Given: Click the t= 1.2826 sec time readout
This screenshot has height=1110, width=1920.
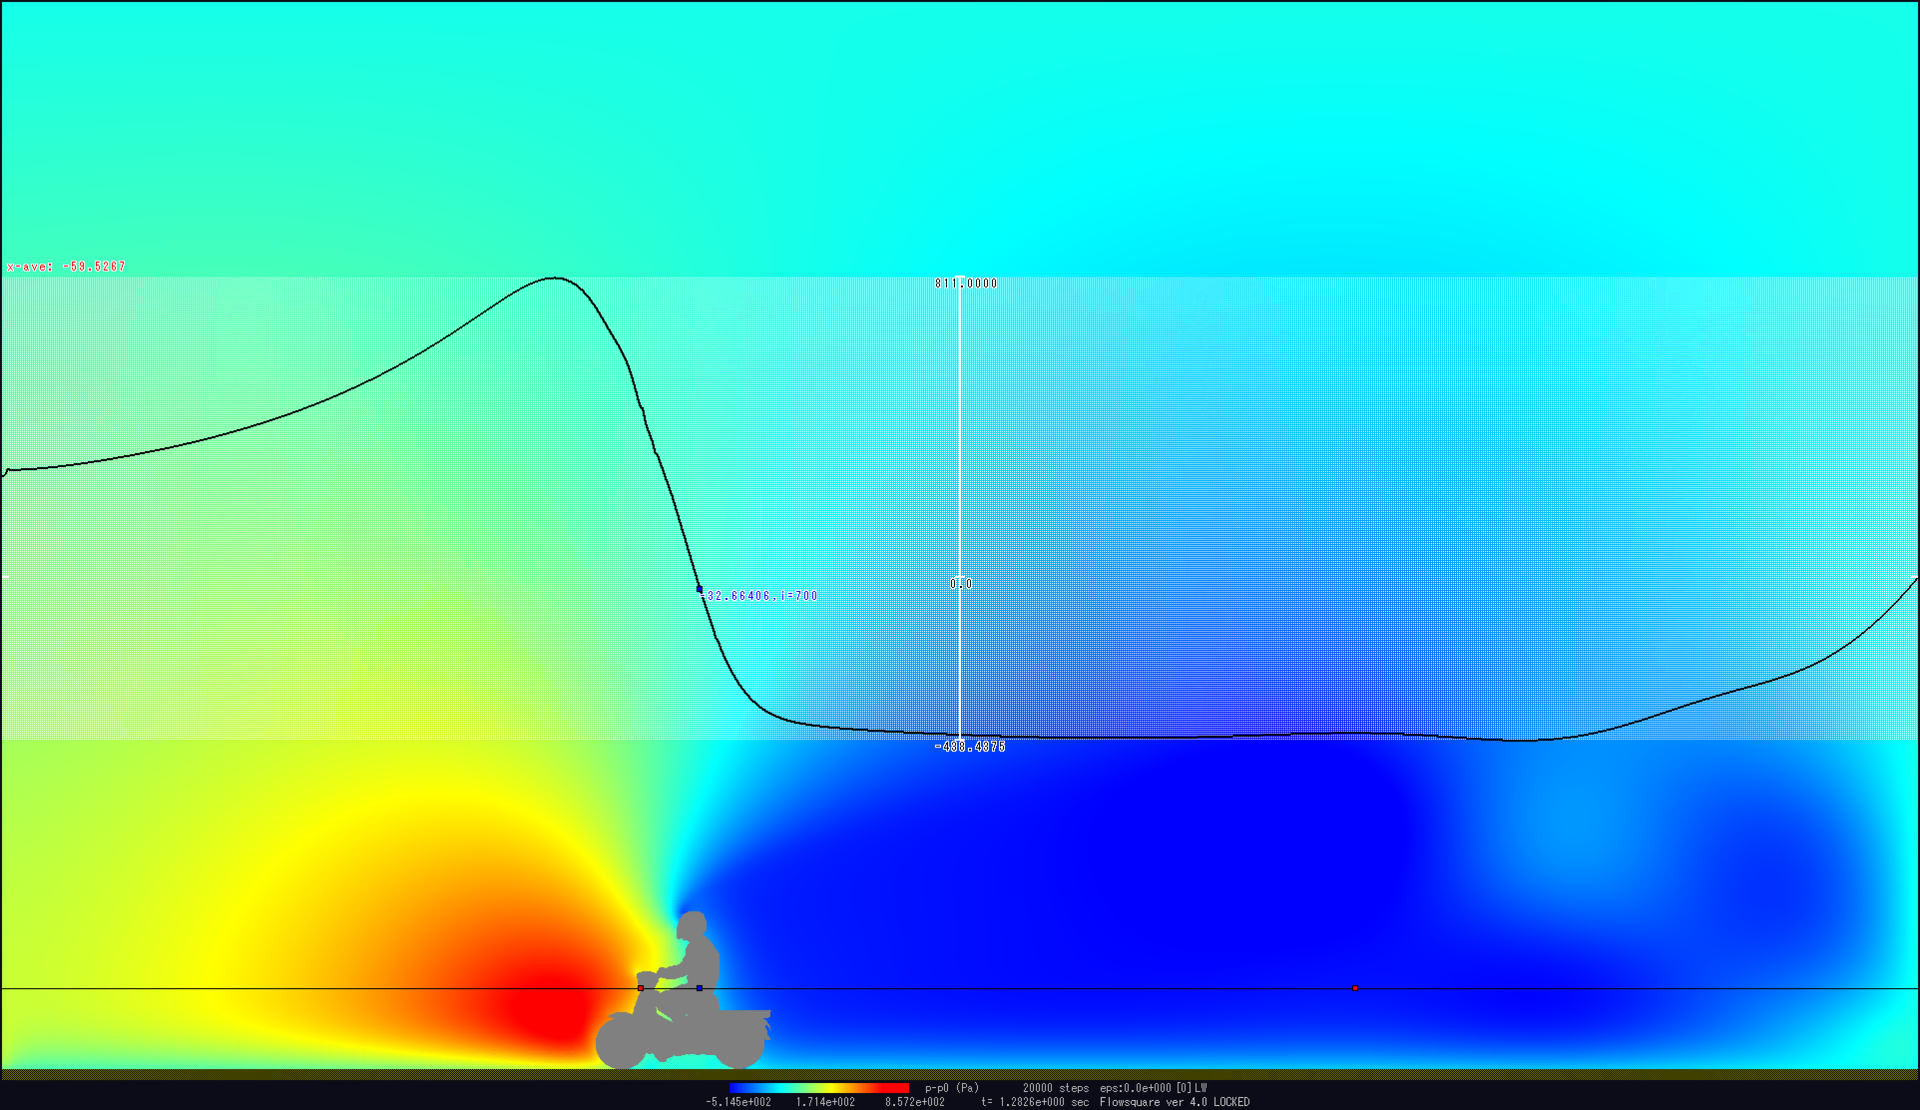Looking at the screenshot, I should 1034,1102.
